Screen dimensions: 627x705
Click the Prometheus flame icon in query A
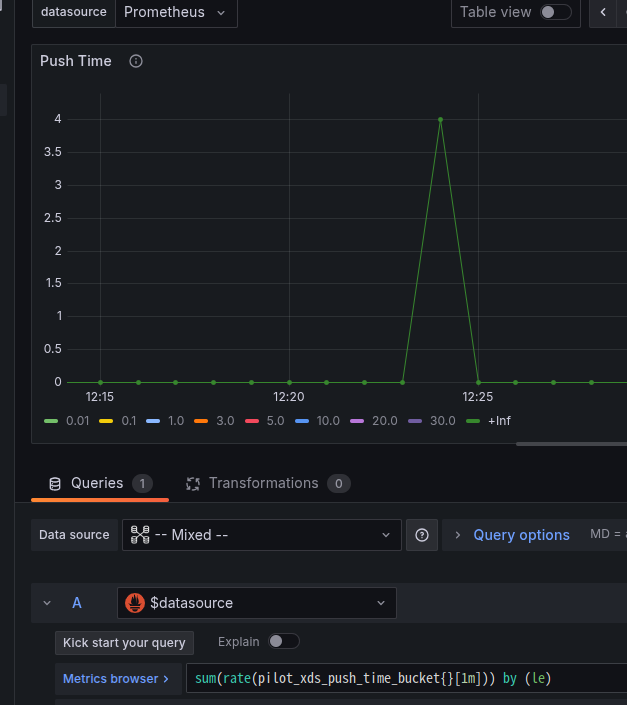[135, 603]
